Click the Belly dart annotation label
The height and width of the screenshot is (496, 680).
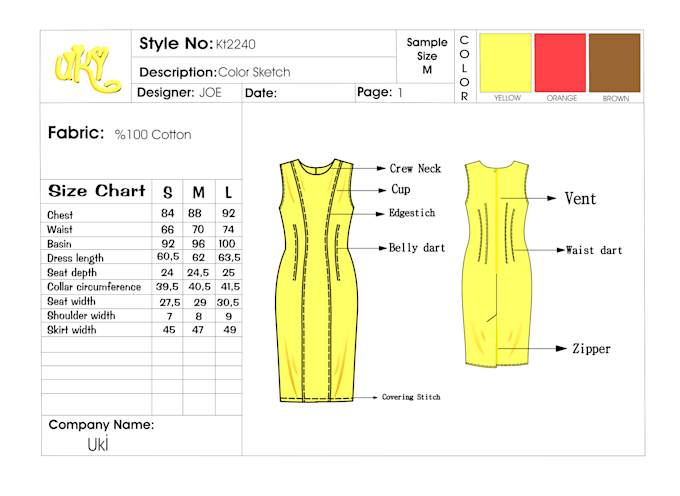pyautogui.click(x=417, y=248)
